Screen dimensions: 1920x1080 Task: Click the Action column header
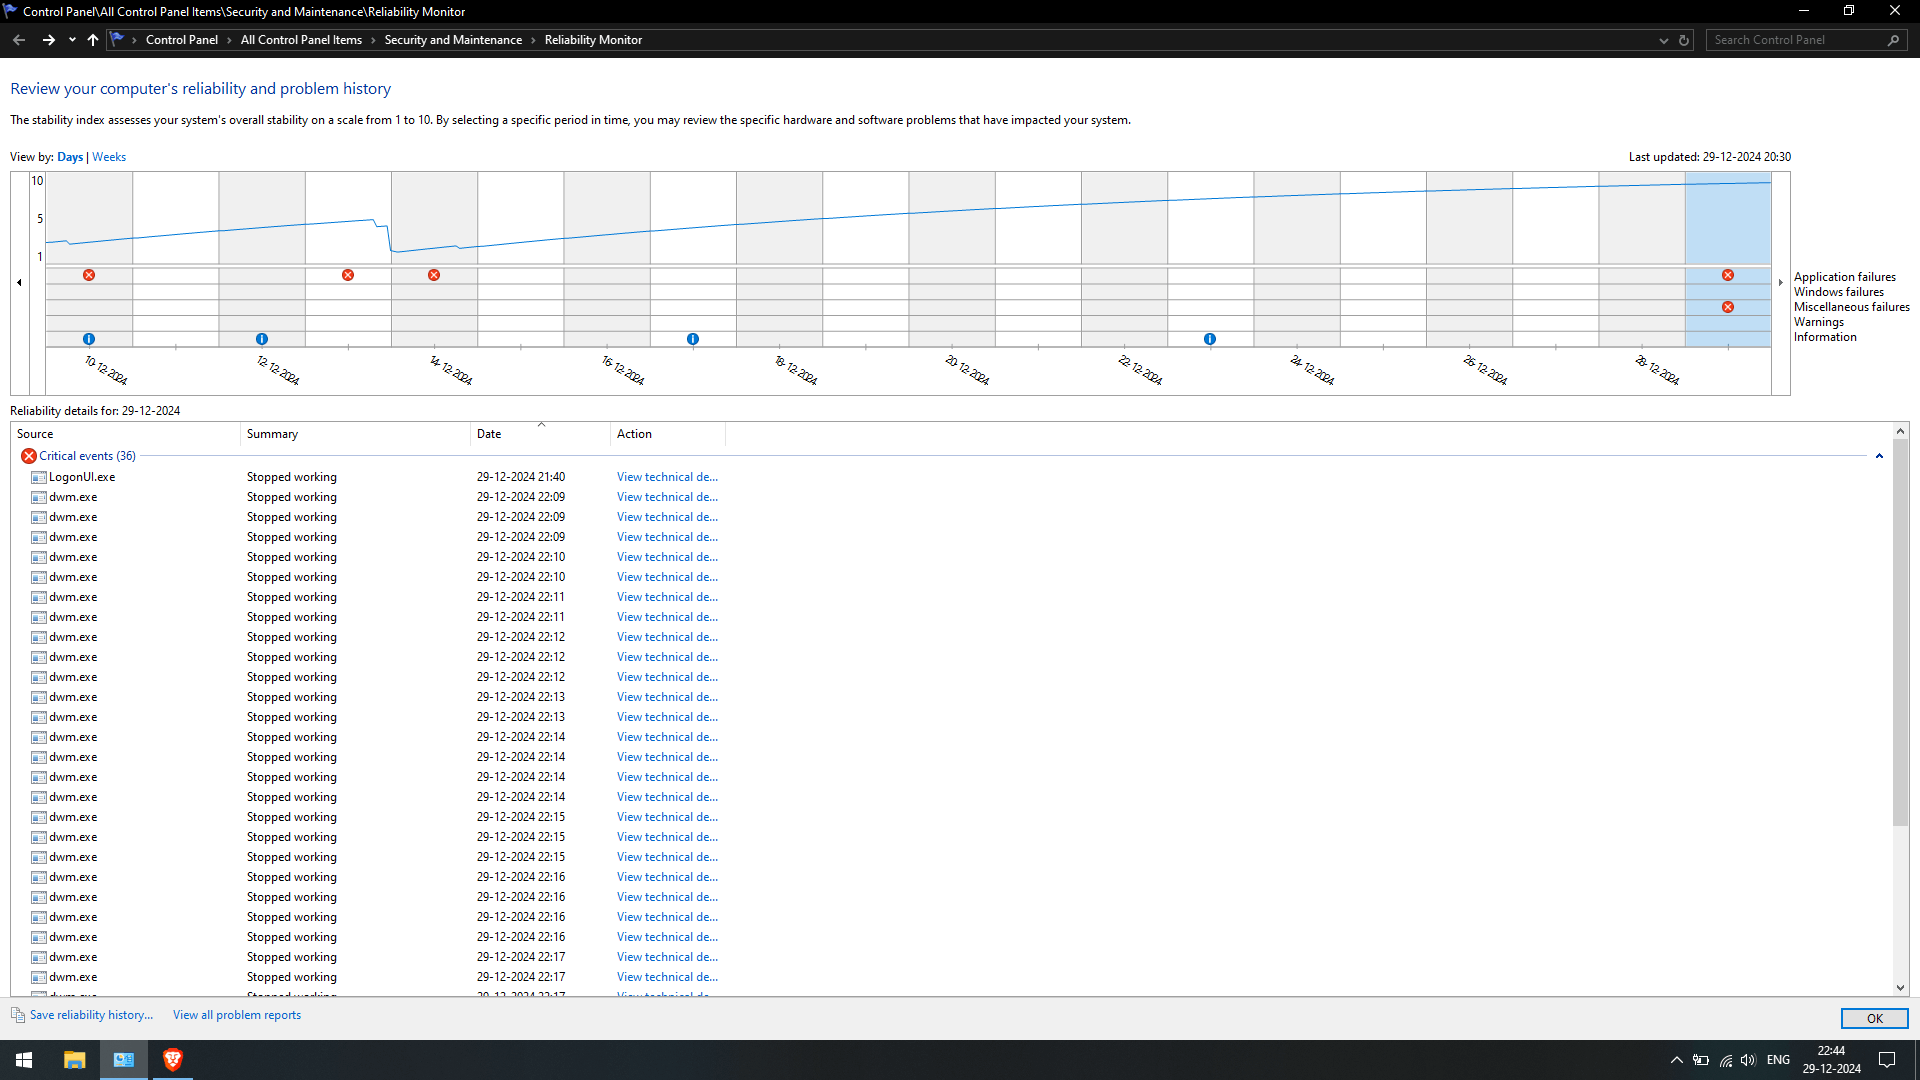coord(668,434)
